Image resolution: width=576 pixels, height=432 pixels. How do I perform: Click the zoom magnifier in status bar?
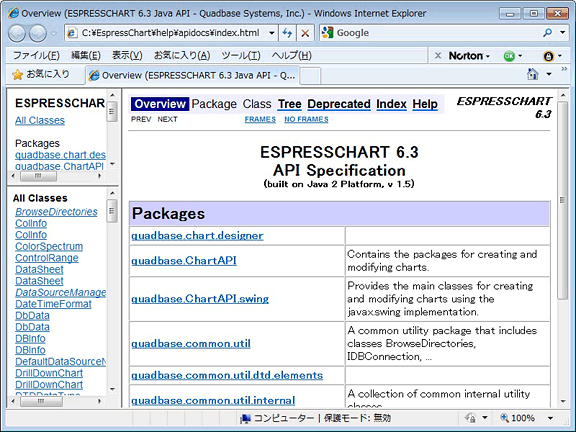(504, 418)
